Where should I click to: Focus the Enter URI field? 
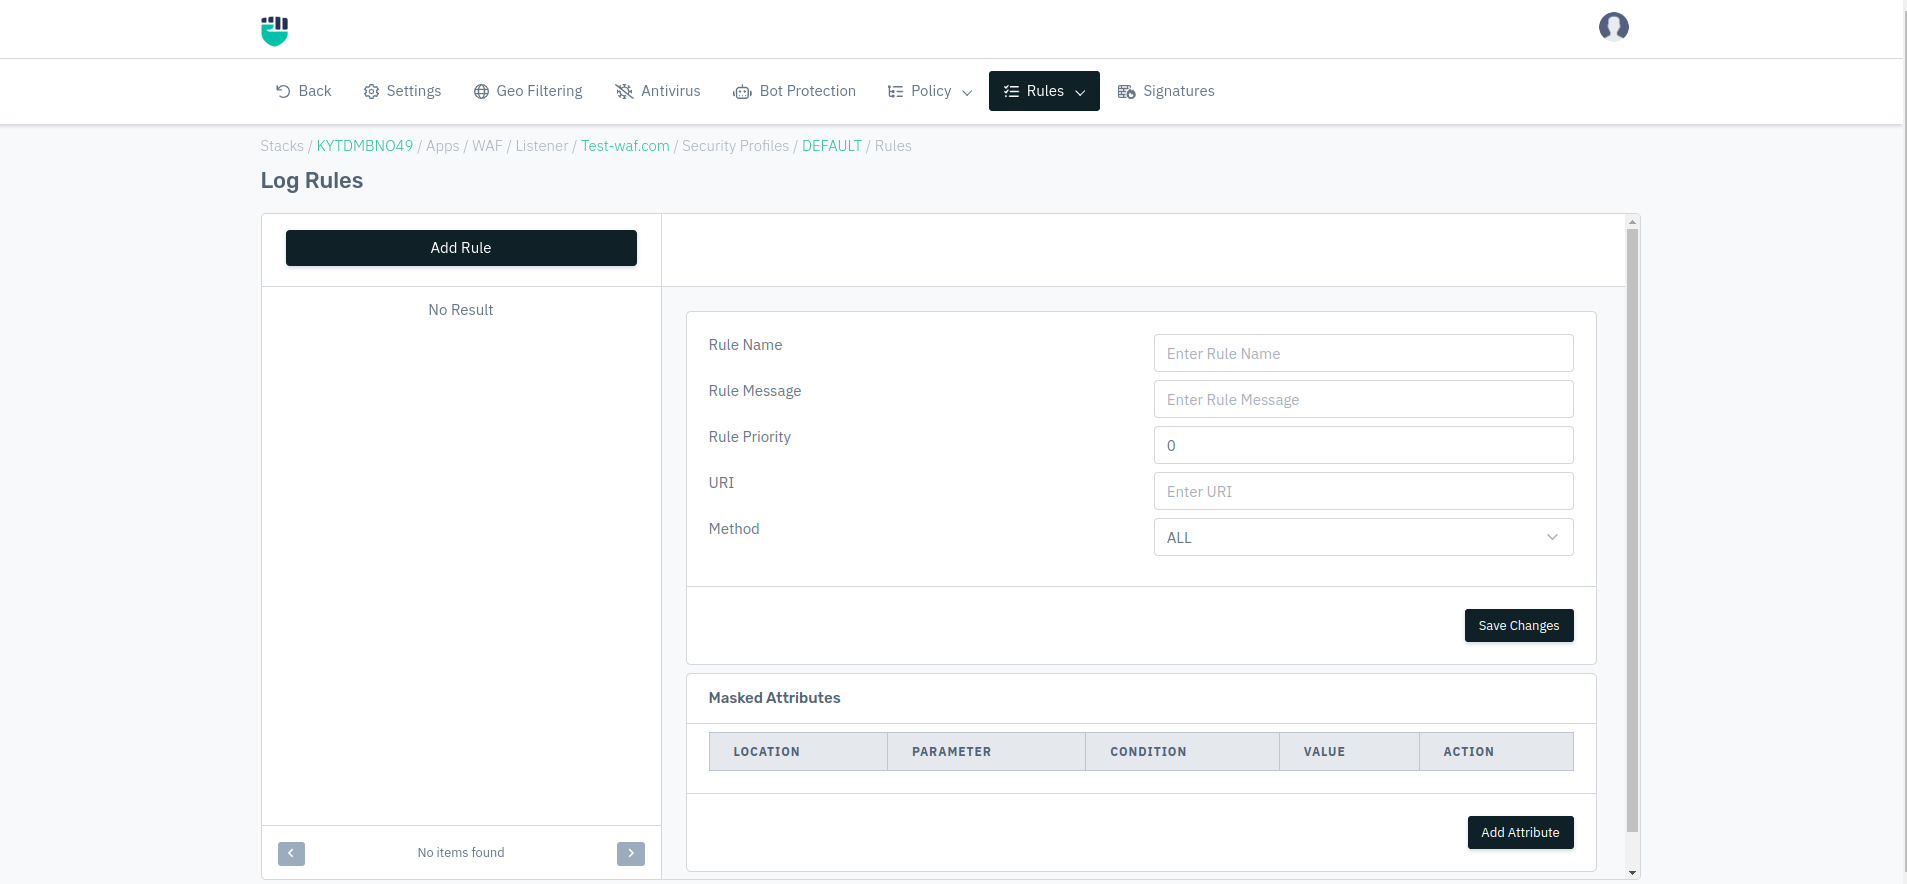[1363, 491]
